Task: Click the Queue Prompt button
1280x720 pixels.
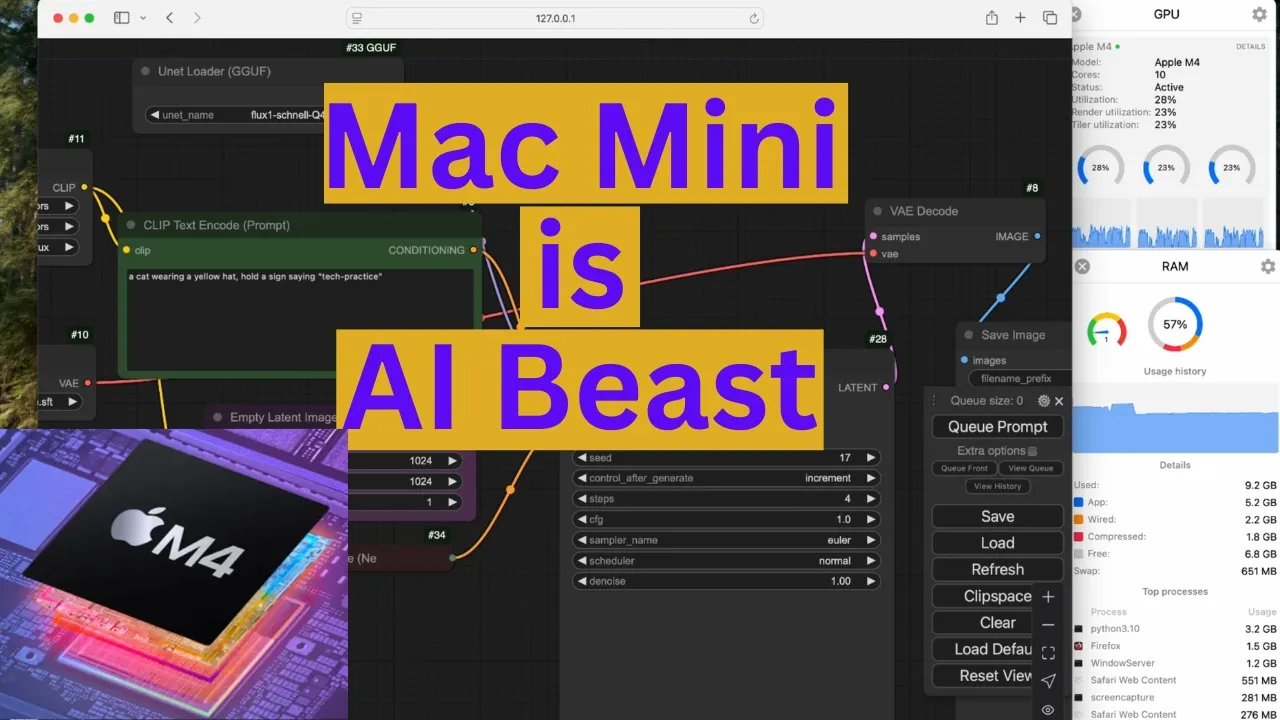Action: click(998, 426)
